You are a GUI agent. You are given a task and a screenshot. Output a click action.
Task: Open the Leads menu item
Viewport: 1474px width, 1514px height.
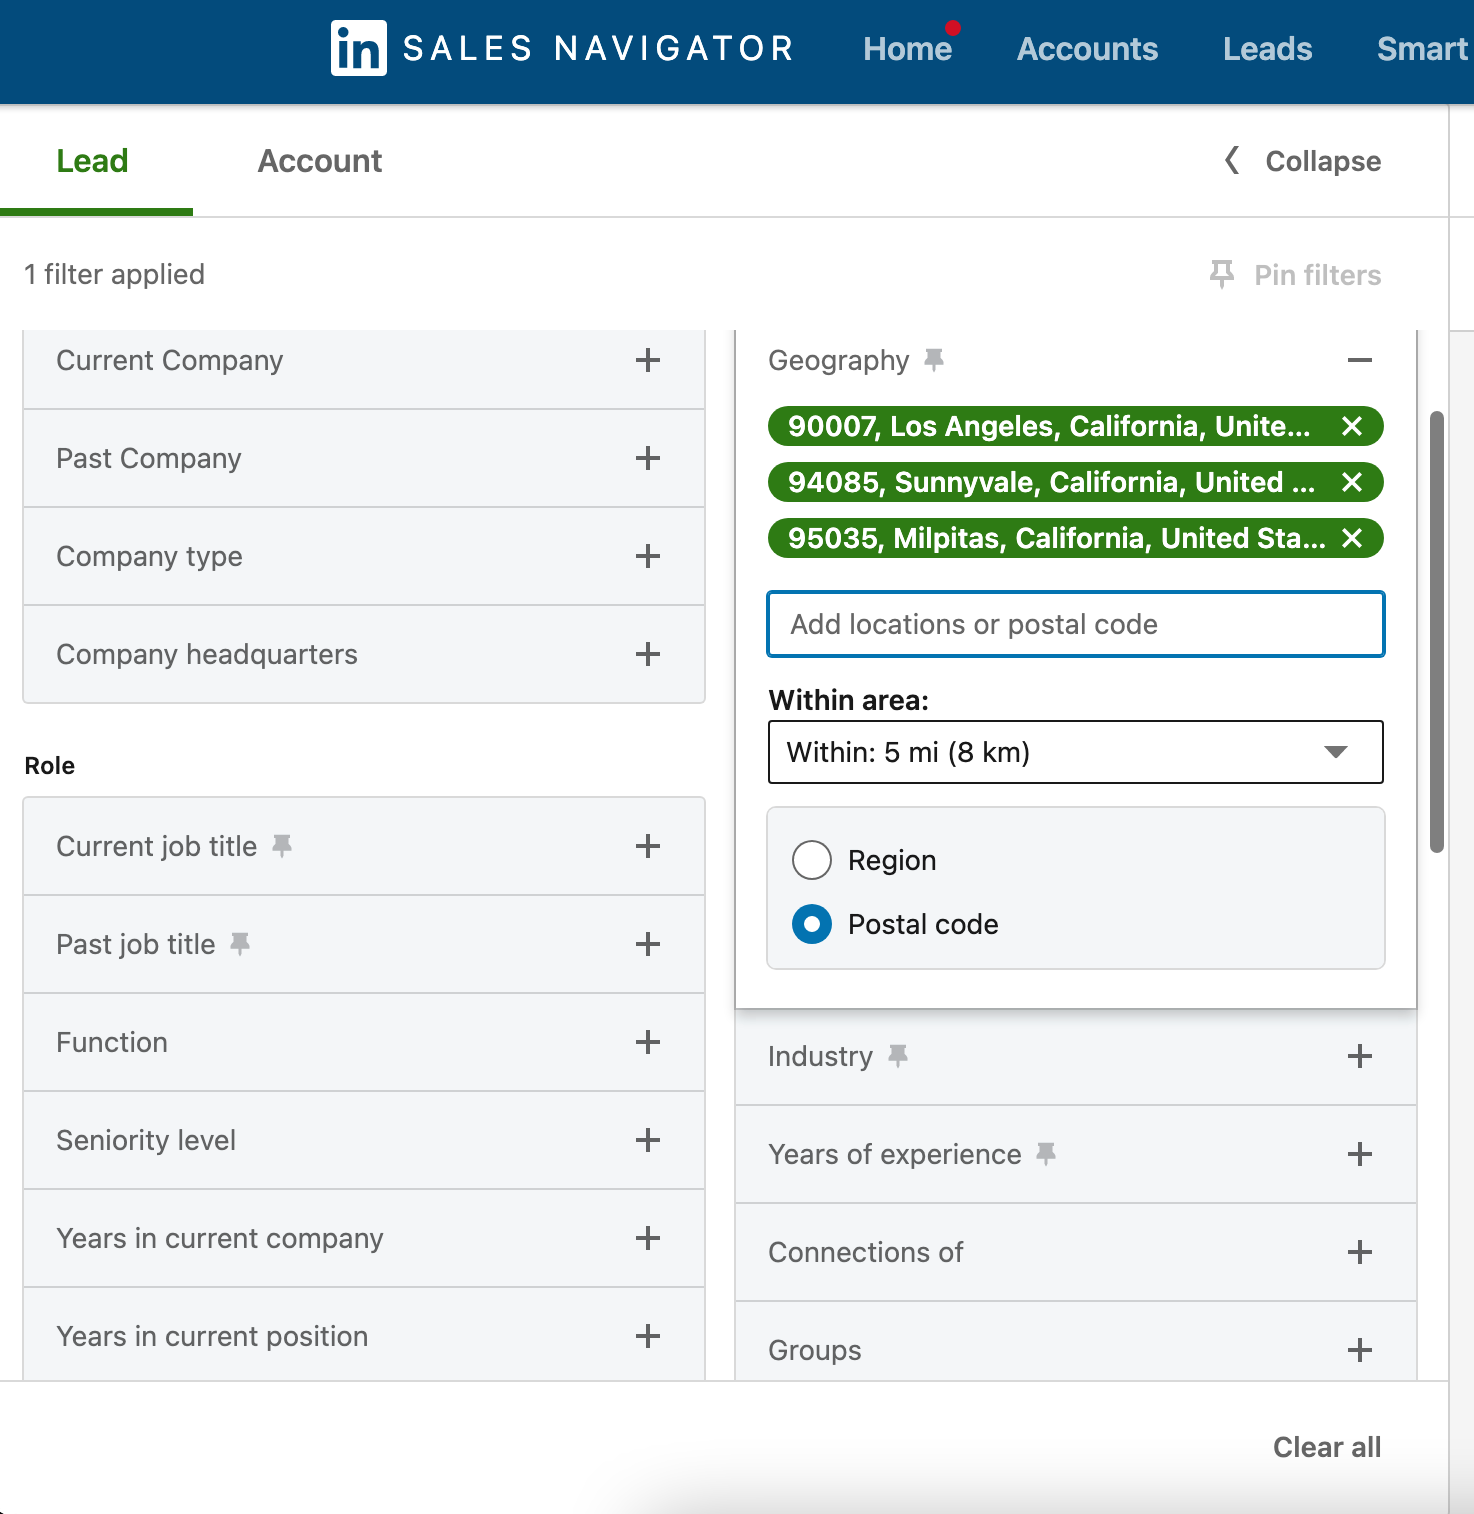(x=1267, y=49)
